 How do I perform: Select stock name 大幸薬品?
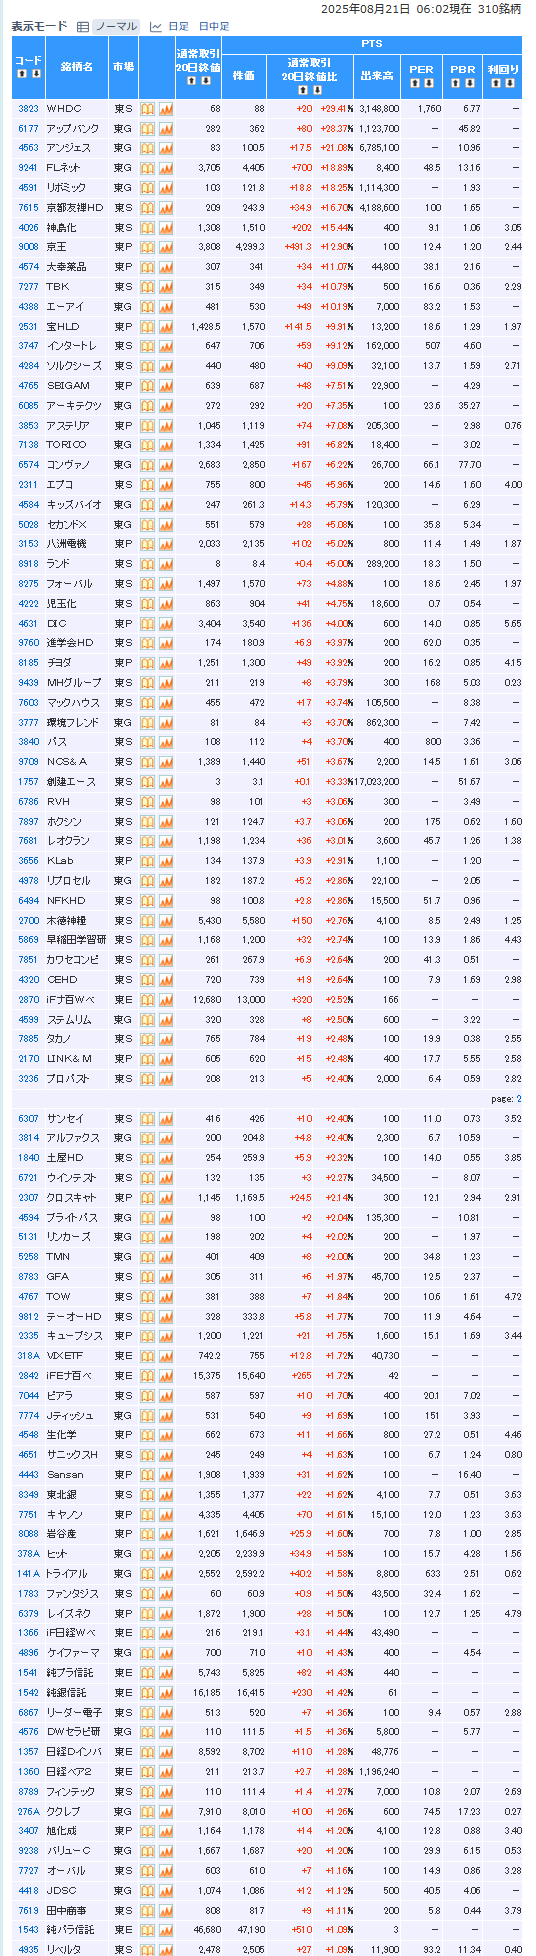click(67, 267)
